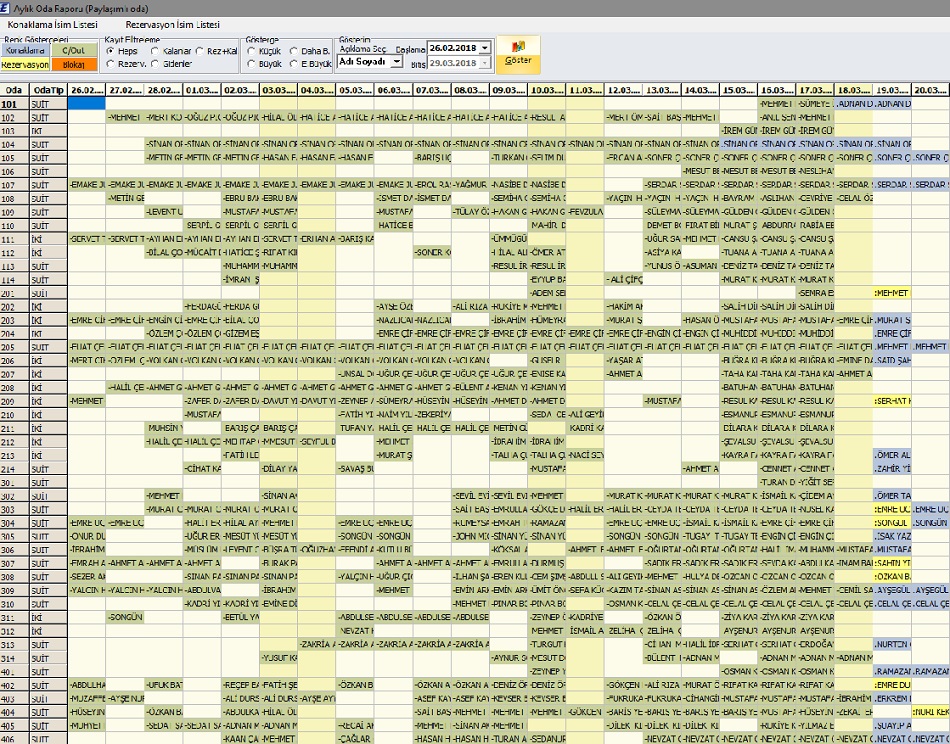
Task: Open Rezervasyon İsim Listesi menu
Action: (x=173, y=25)
